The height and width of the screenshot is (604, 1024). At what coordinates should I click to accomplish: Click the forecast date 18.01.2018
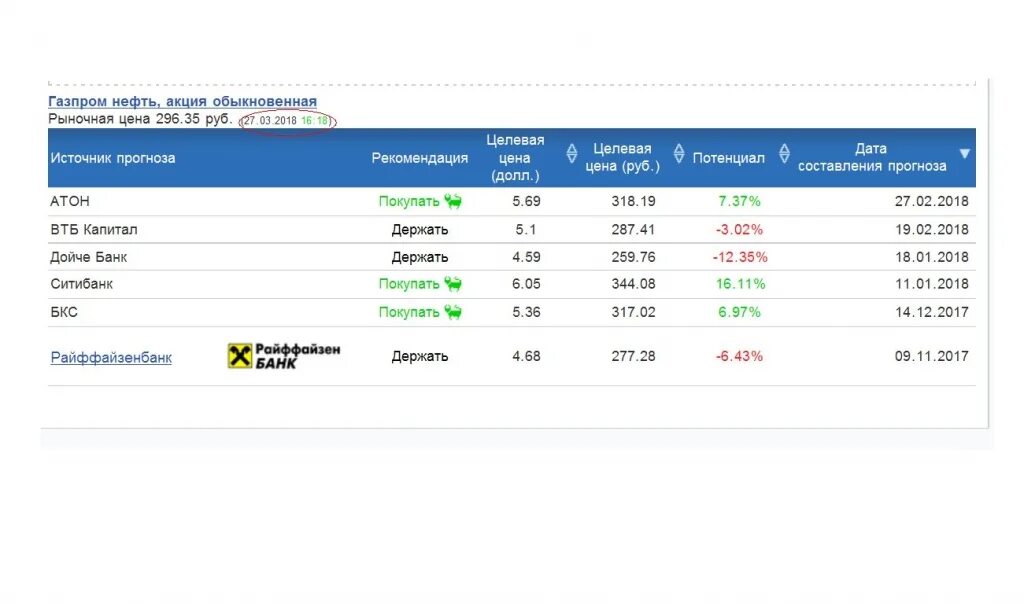click(x=931, y=257)
